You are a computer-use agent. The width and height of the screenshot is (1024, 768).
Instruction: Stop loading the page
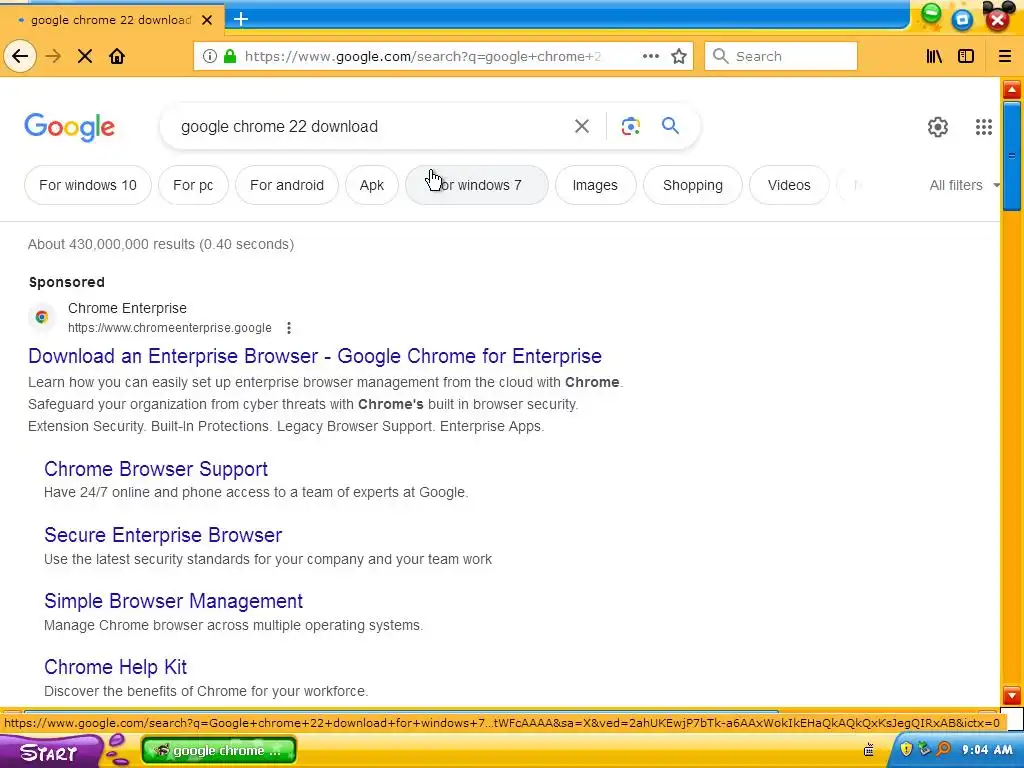pos(85,56)
